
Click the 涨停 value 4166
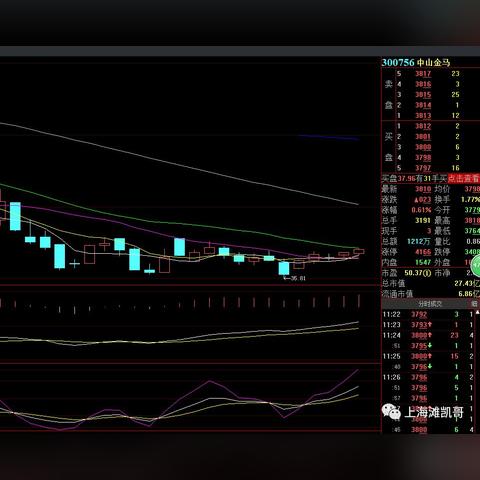click(423, 252)
